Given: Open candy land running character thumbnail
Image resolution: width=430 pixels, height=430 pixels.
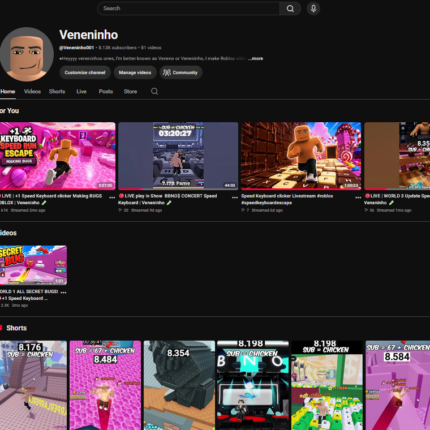Looking at the screenshot, I should [301, 156].
